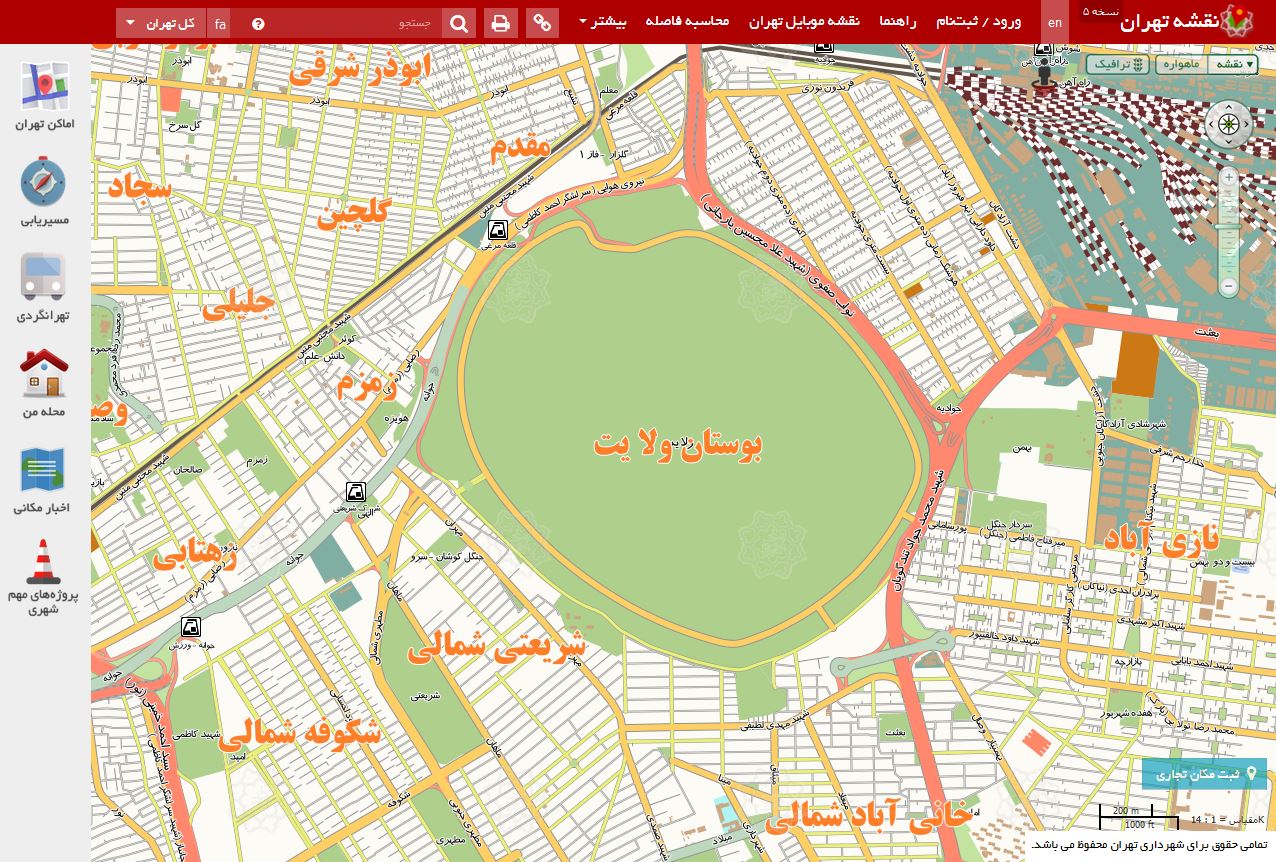
Task: Click the orange building block near بعثت
Action: 1135,363
